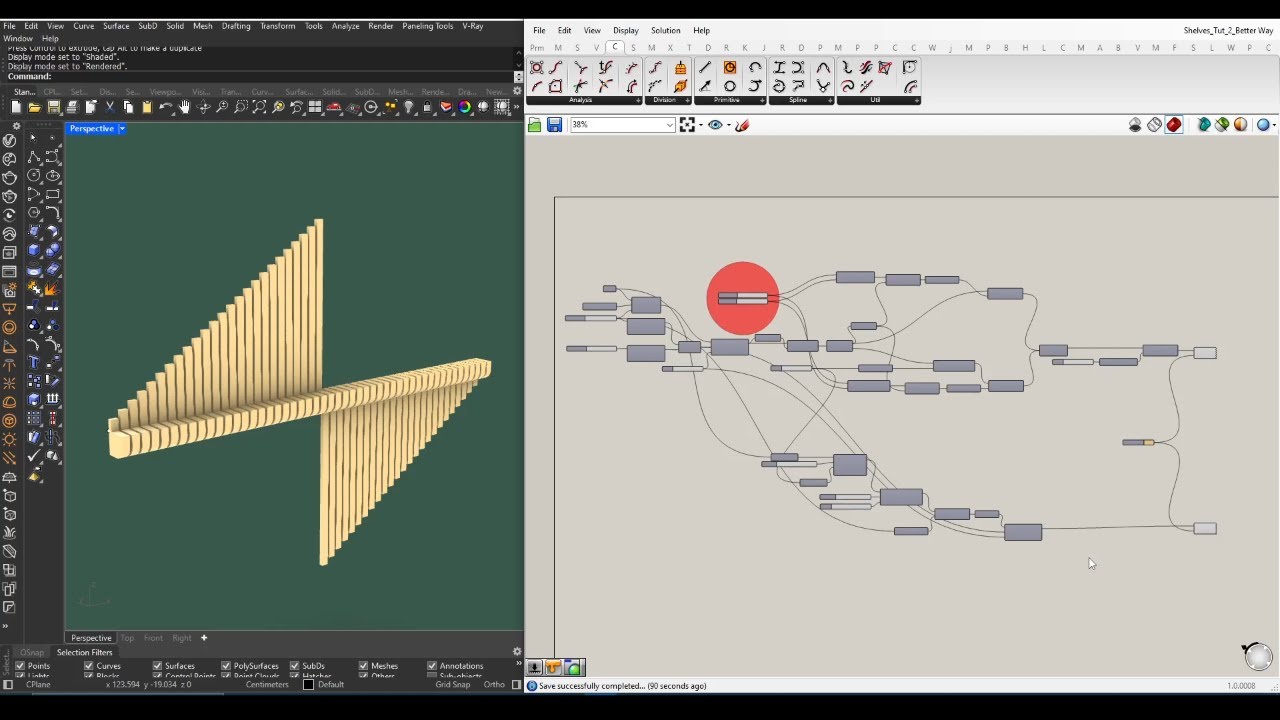
Task: Click the canvas zoom extents icon beside the zoom field
Action: coord(687,124)
